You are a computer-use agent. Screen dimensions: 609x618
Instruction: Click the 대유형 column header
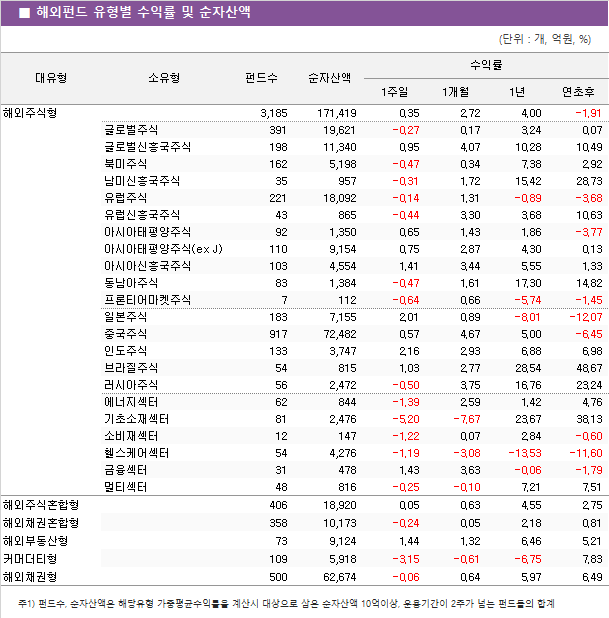click(51, 78)
